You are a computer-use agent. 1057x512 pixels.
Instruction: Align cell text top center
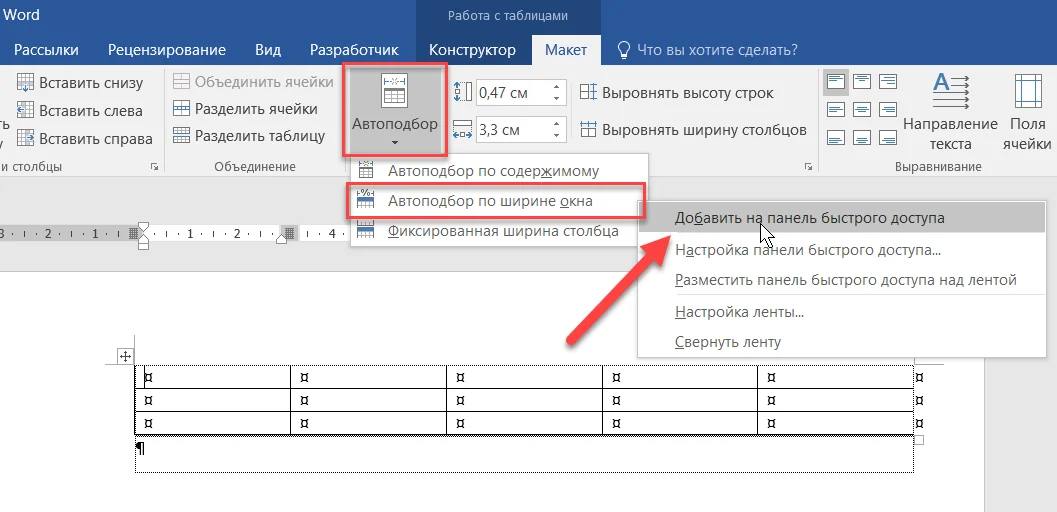tap(862, 82)
